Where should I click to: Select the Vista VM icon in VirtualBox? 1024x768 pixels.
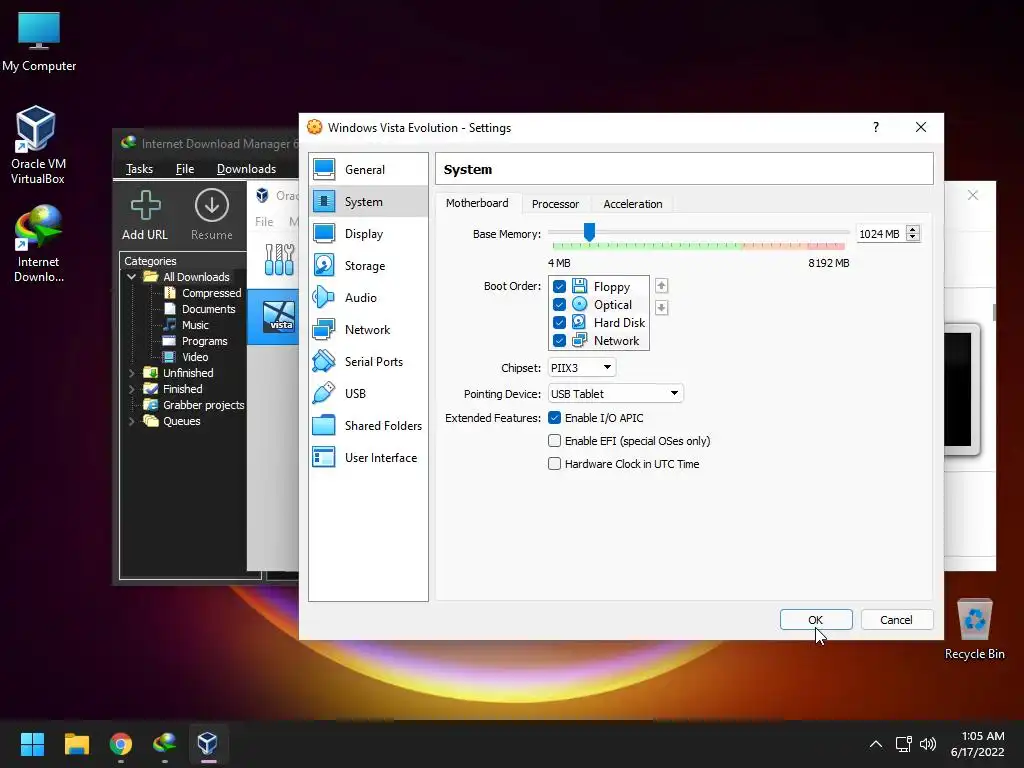pyautogui.click(x=279, y=317)
